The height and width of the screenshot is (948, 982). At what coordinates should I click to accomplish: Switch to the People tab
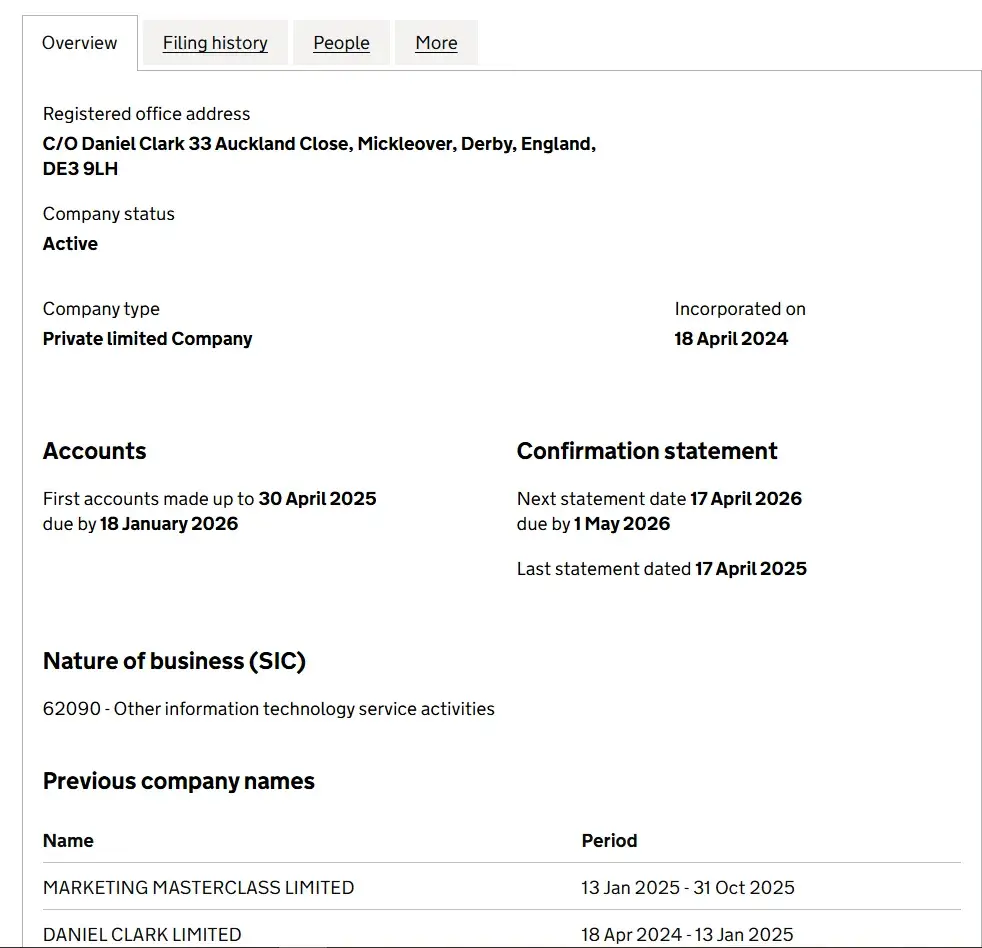coord(341,43)
